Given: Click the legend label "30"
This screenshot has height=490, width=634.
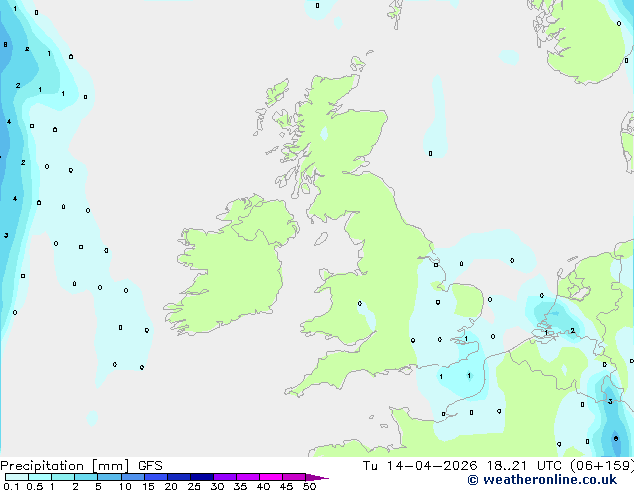Looking at the screenshot, I should pos(217,486).
